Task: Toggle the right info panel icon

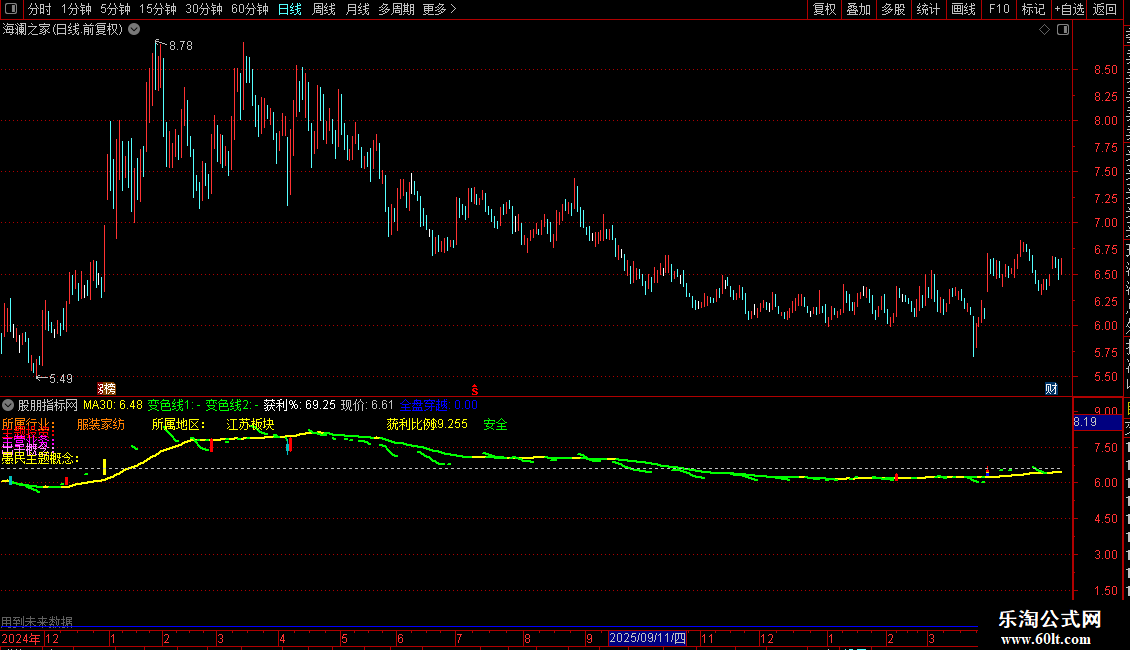Action: tap(1062, 30)
